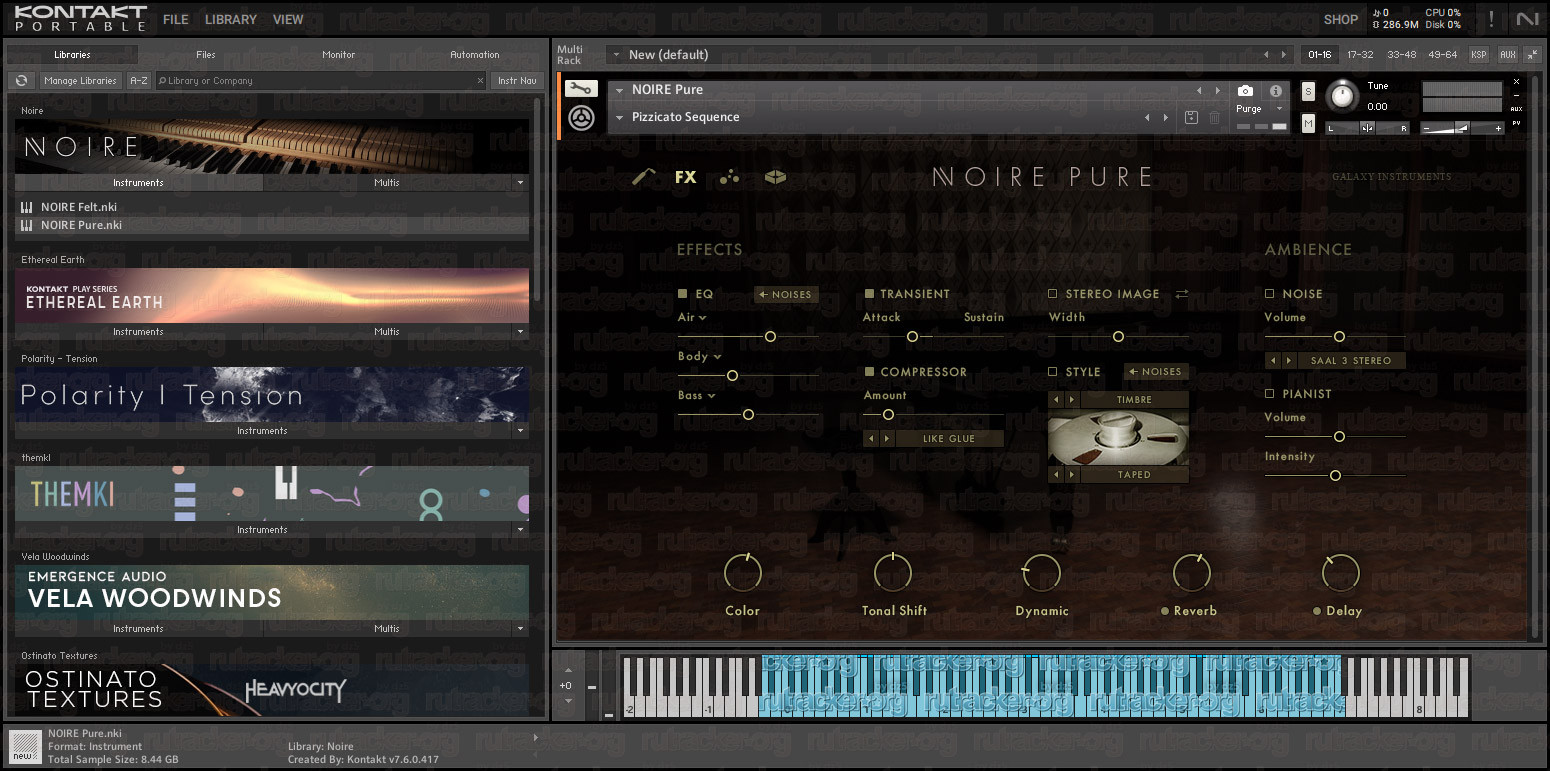Click the Kontakt Portable logo
The width and height of the screenshot is (1550, 771).
point(81,19)
